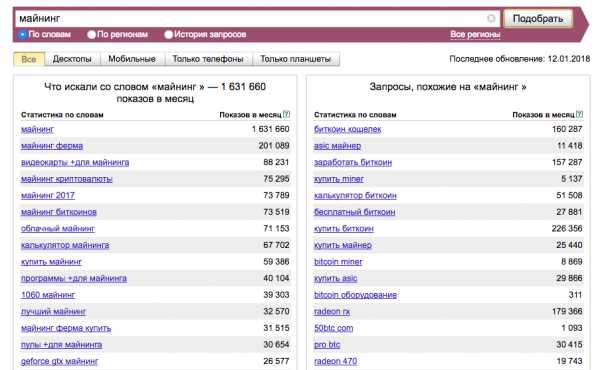
Task: Open 'видеокарты +для майнинга' link
Action: pos(75,163)
